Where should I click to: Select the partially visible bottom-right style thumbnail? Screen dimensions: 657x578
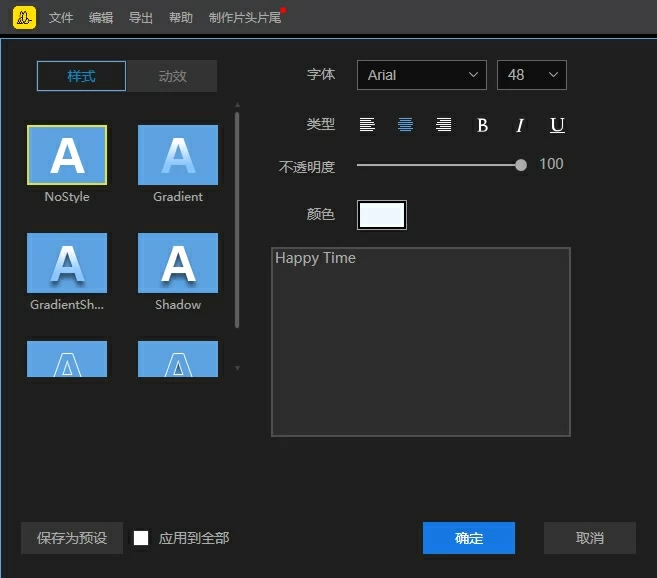(178, 359)
